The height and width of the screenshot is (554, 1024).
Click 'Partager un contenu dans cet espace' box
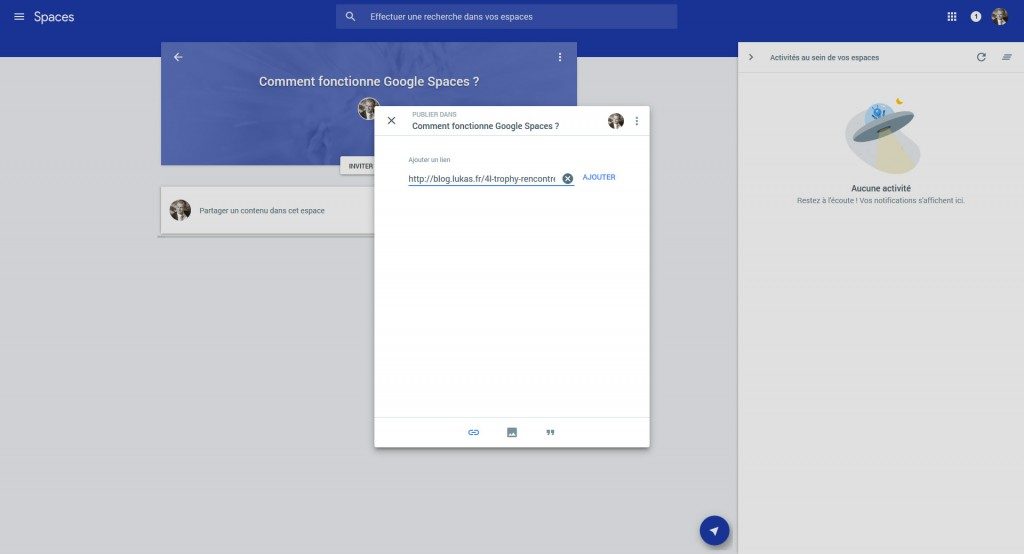268,210
